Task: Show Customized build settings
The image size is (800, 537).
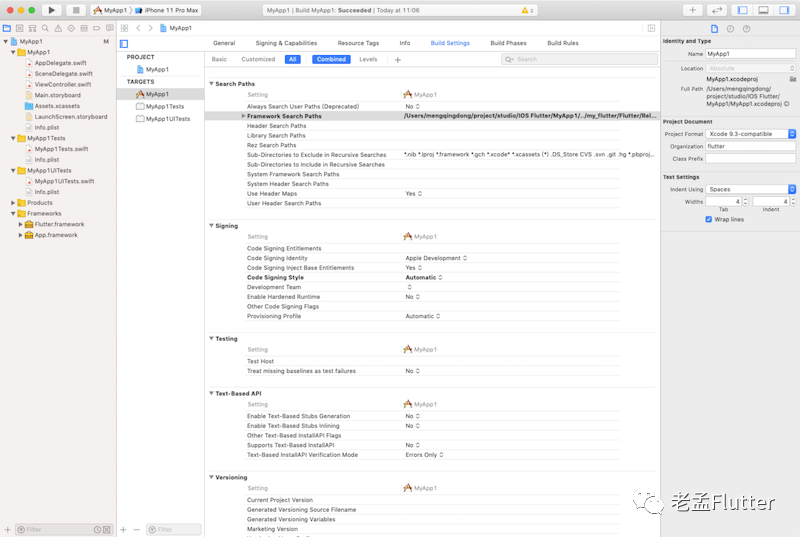Action: click(x=258, y=59)
